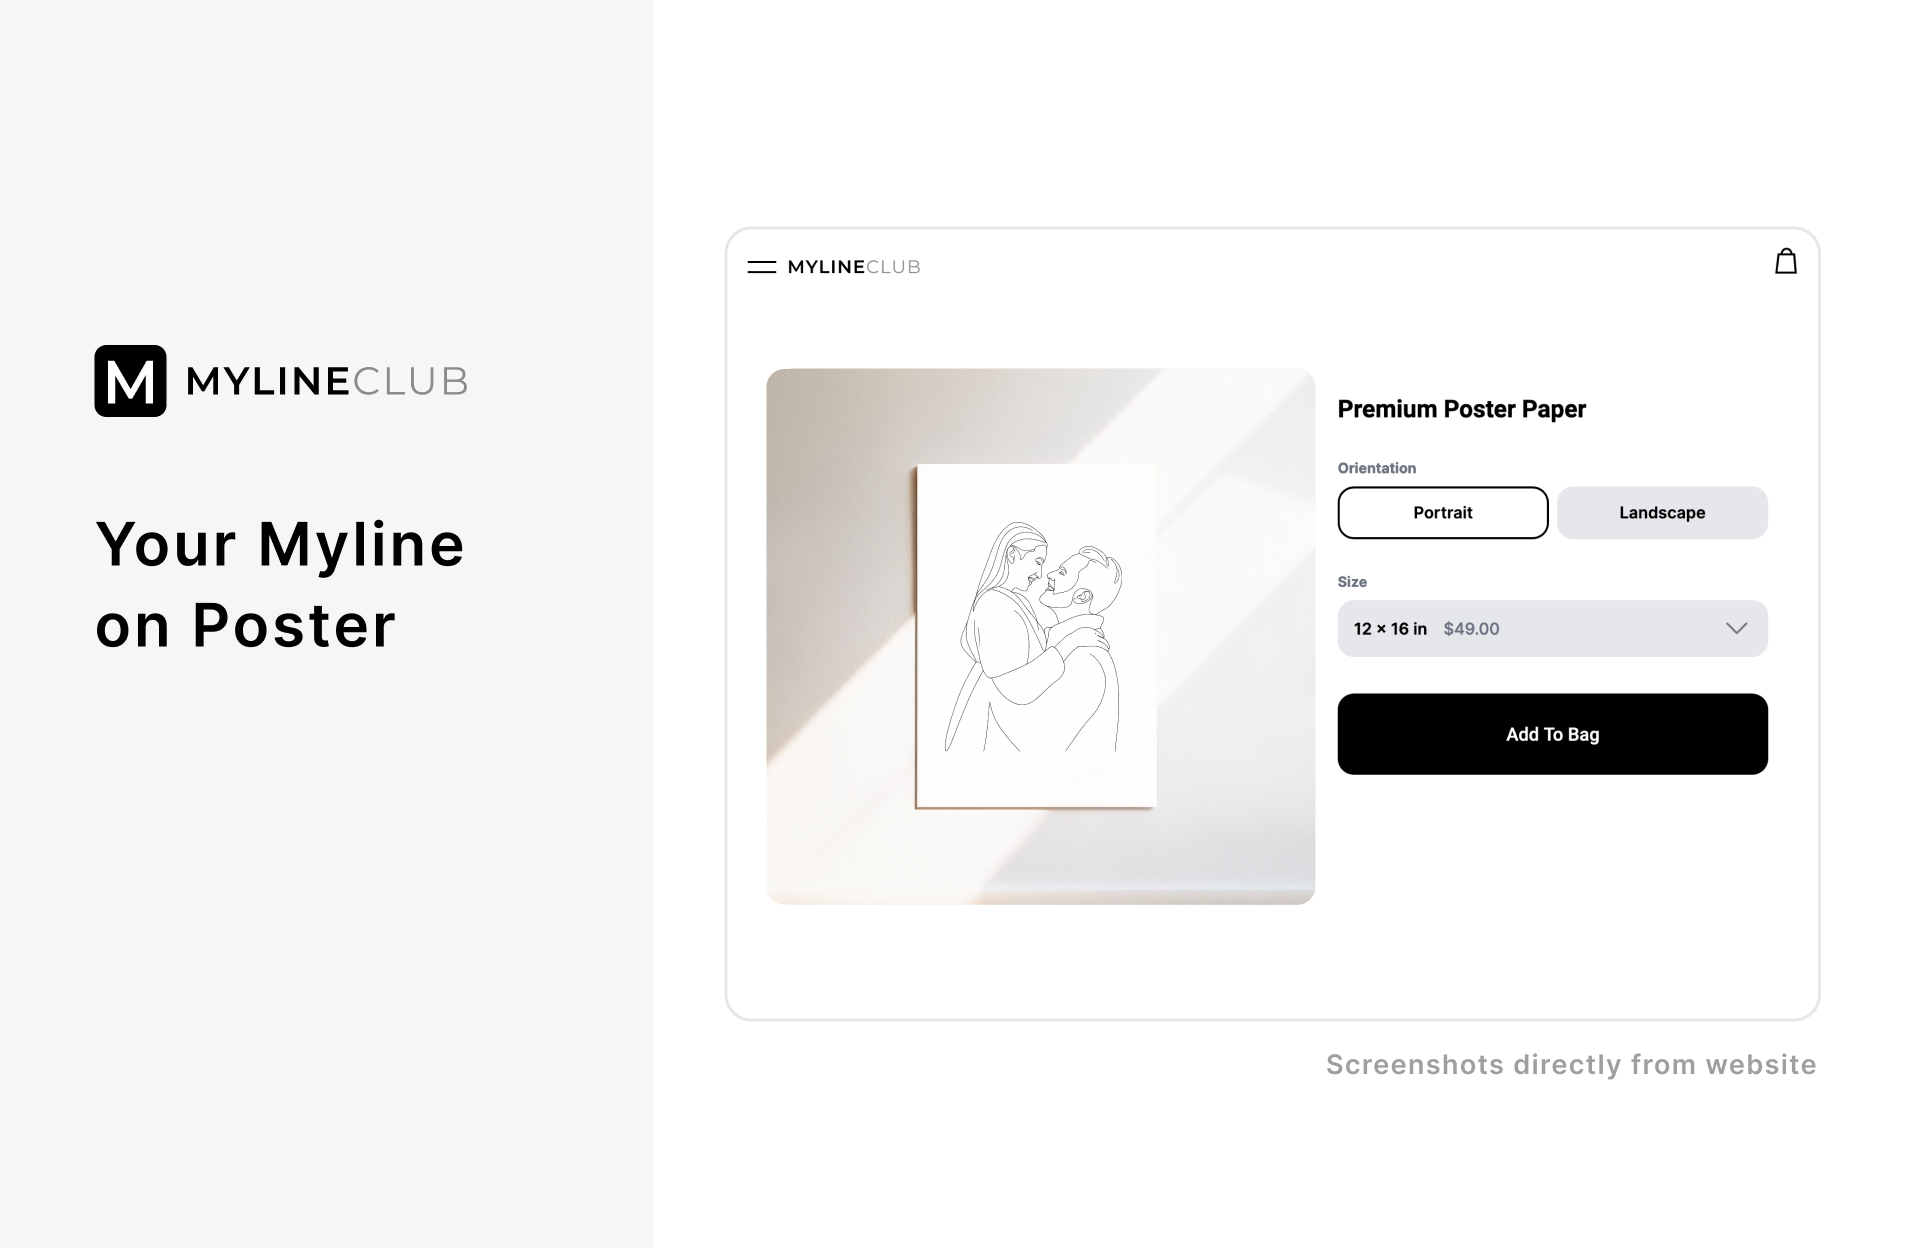Click the Add To Bag button
This screenshot has height=1248, width=1920.
[x=1552, y=734]
